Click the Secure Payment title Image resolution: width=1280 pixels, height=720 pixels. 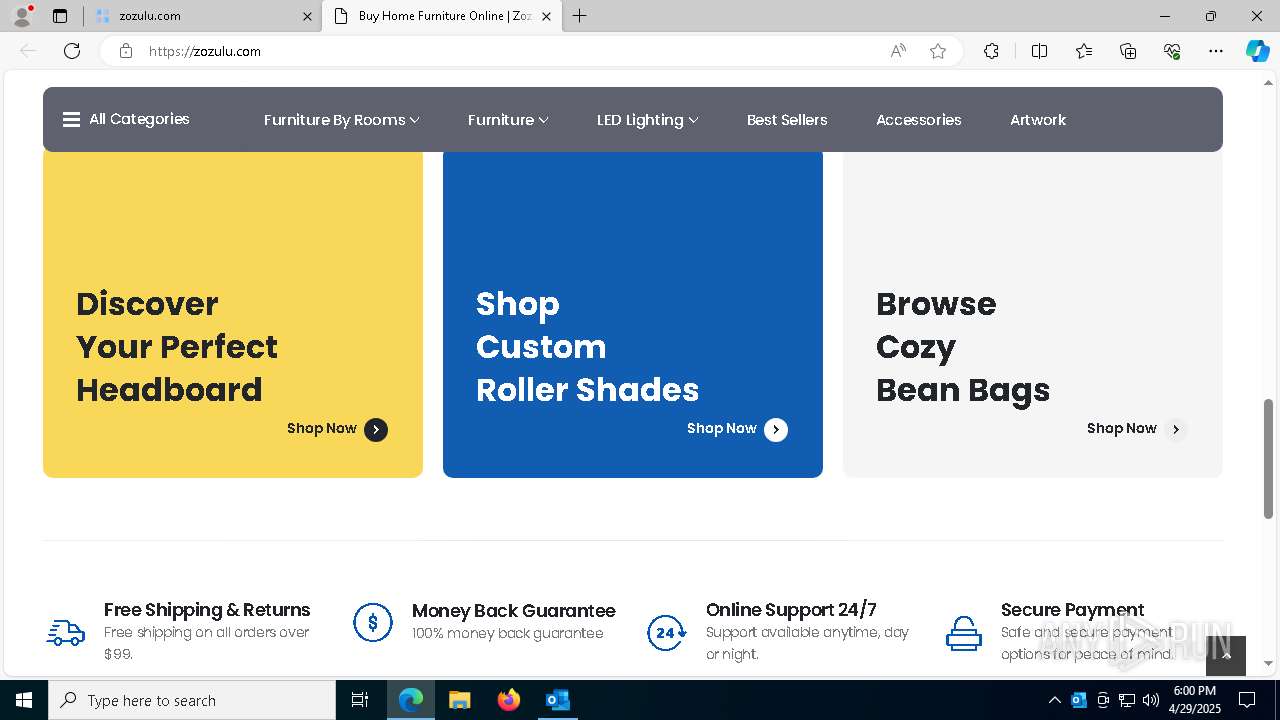tap(1073, 610)
